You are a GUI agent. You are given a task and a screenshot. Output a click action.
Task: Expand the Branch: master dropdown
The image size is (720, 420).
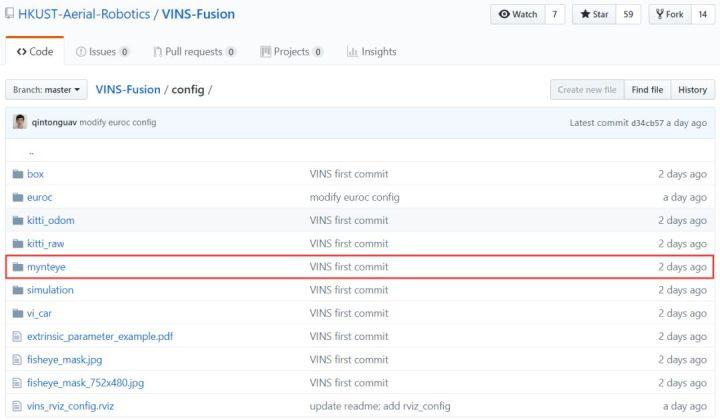pyautogui.click(x=46, y=90)
